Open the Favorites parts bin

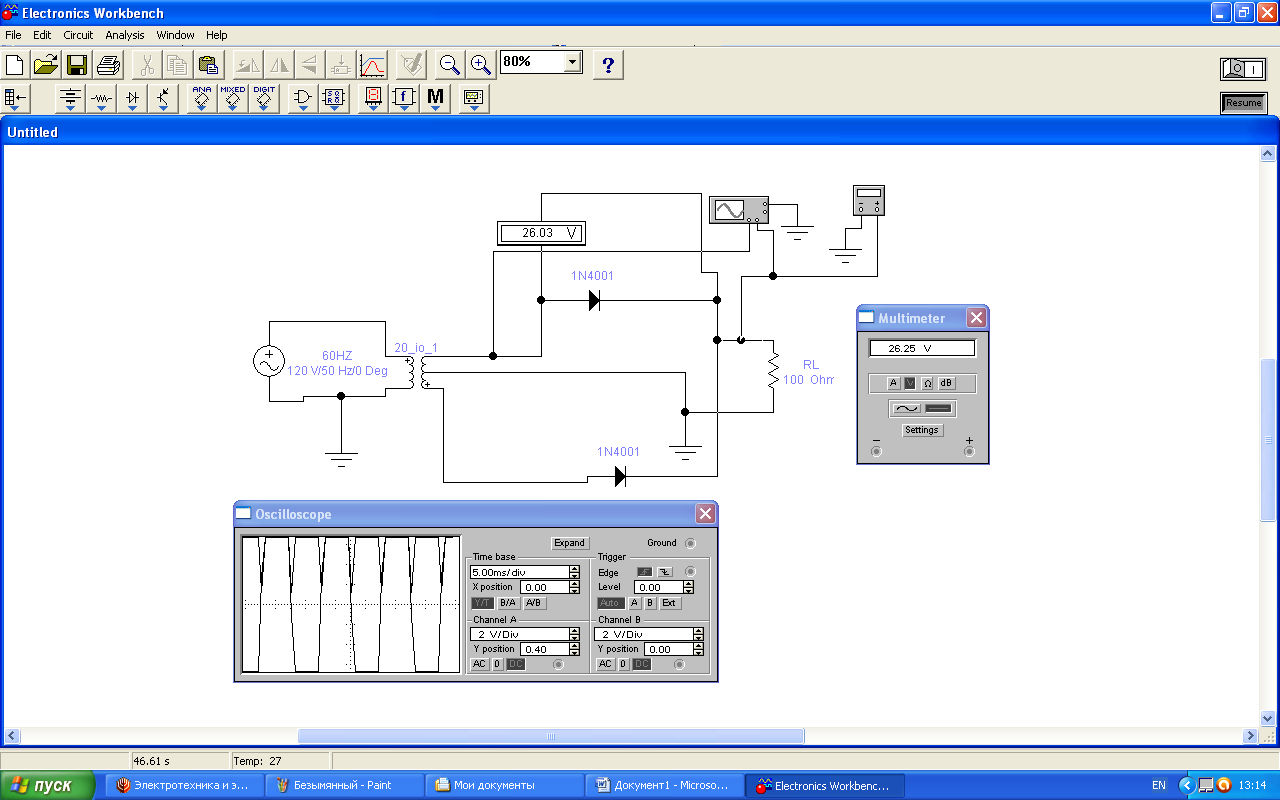tap(16, 98)
